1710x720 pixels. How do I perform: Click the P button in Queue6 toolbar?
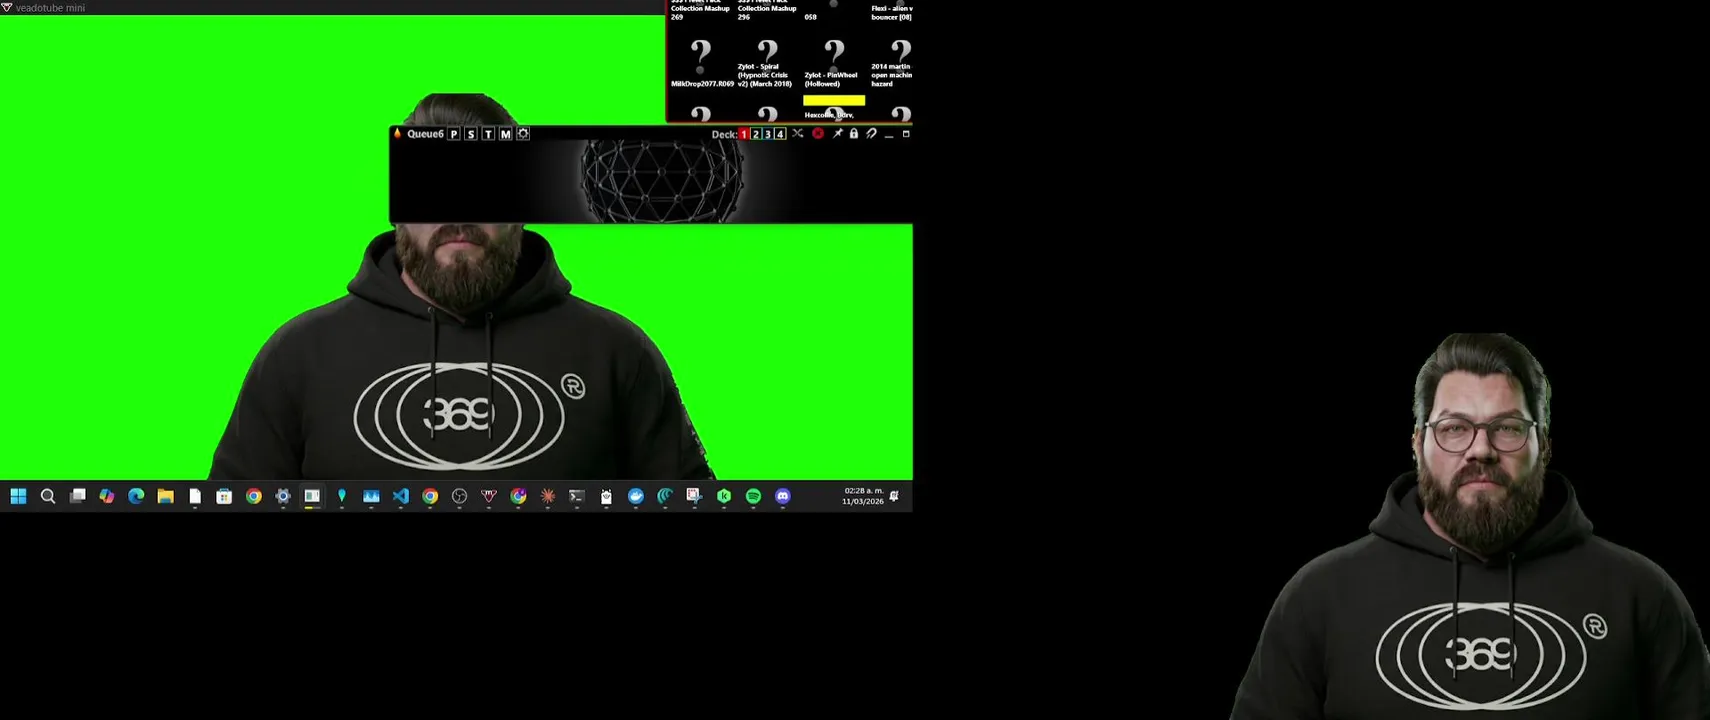[x=454, y=134]
